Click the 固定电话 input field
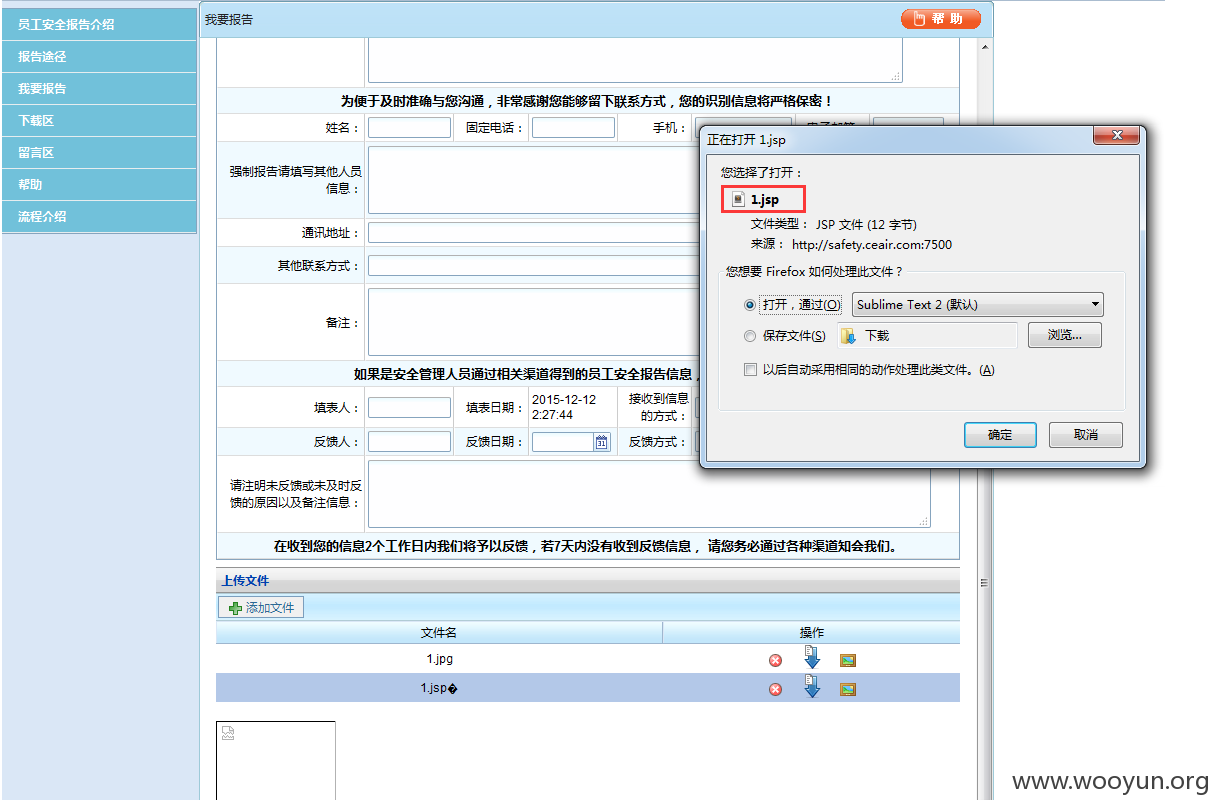1218x810 pixels. pos(573,128)
